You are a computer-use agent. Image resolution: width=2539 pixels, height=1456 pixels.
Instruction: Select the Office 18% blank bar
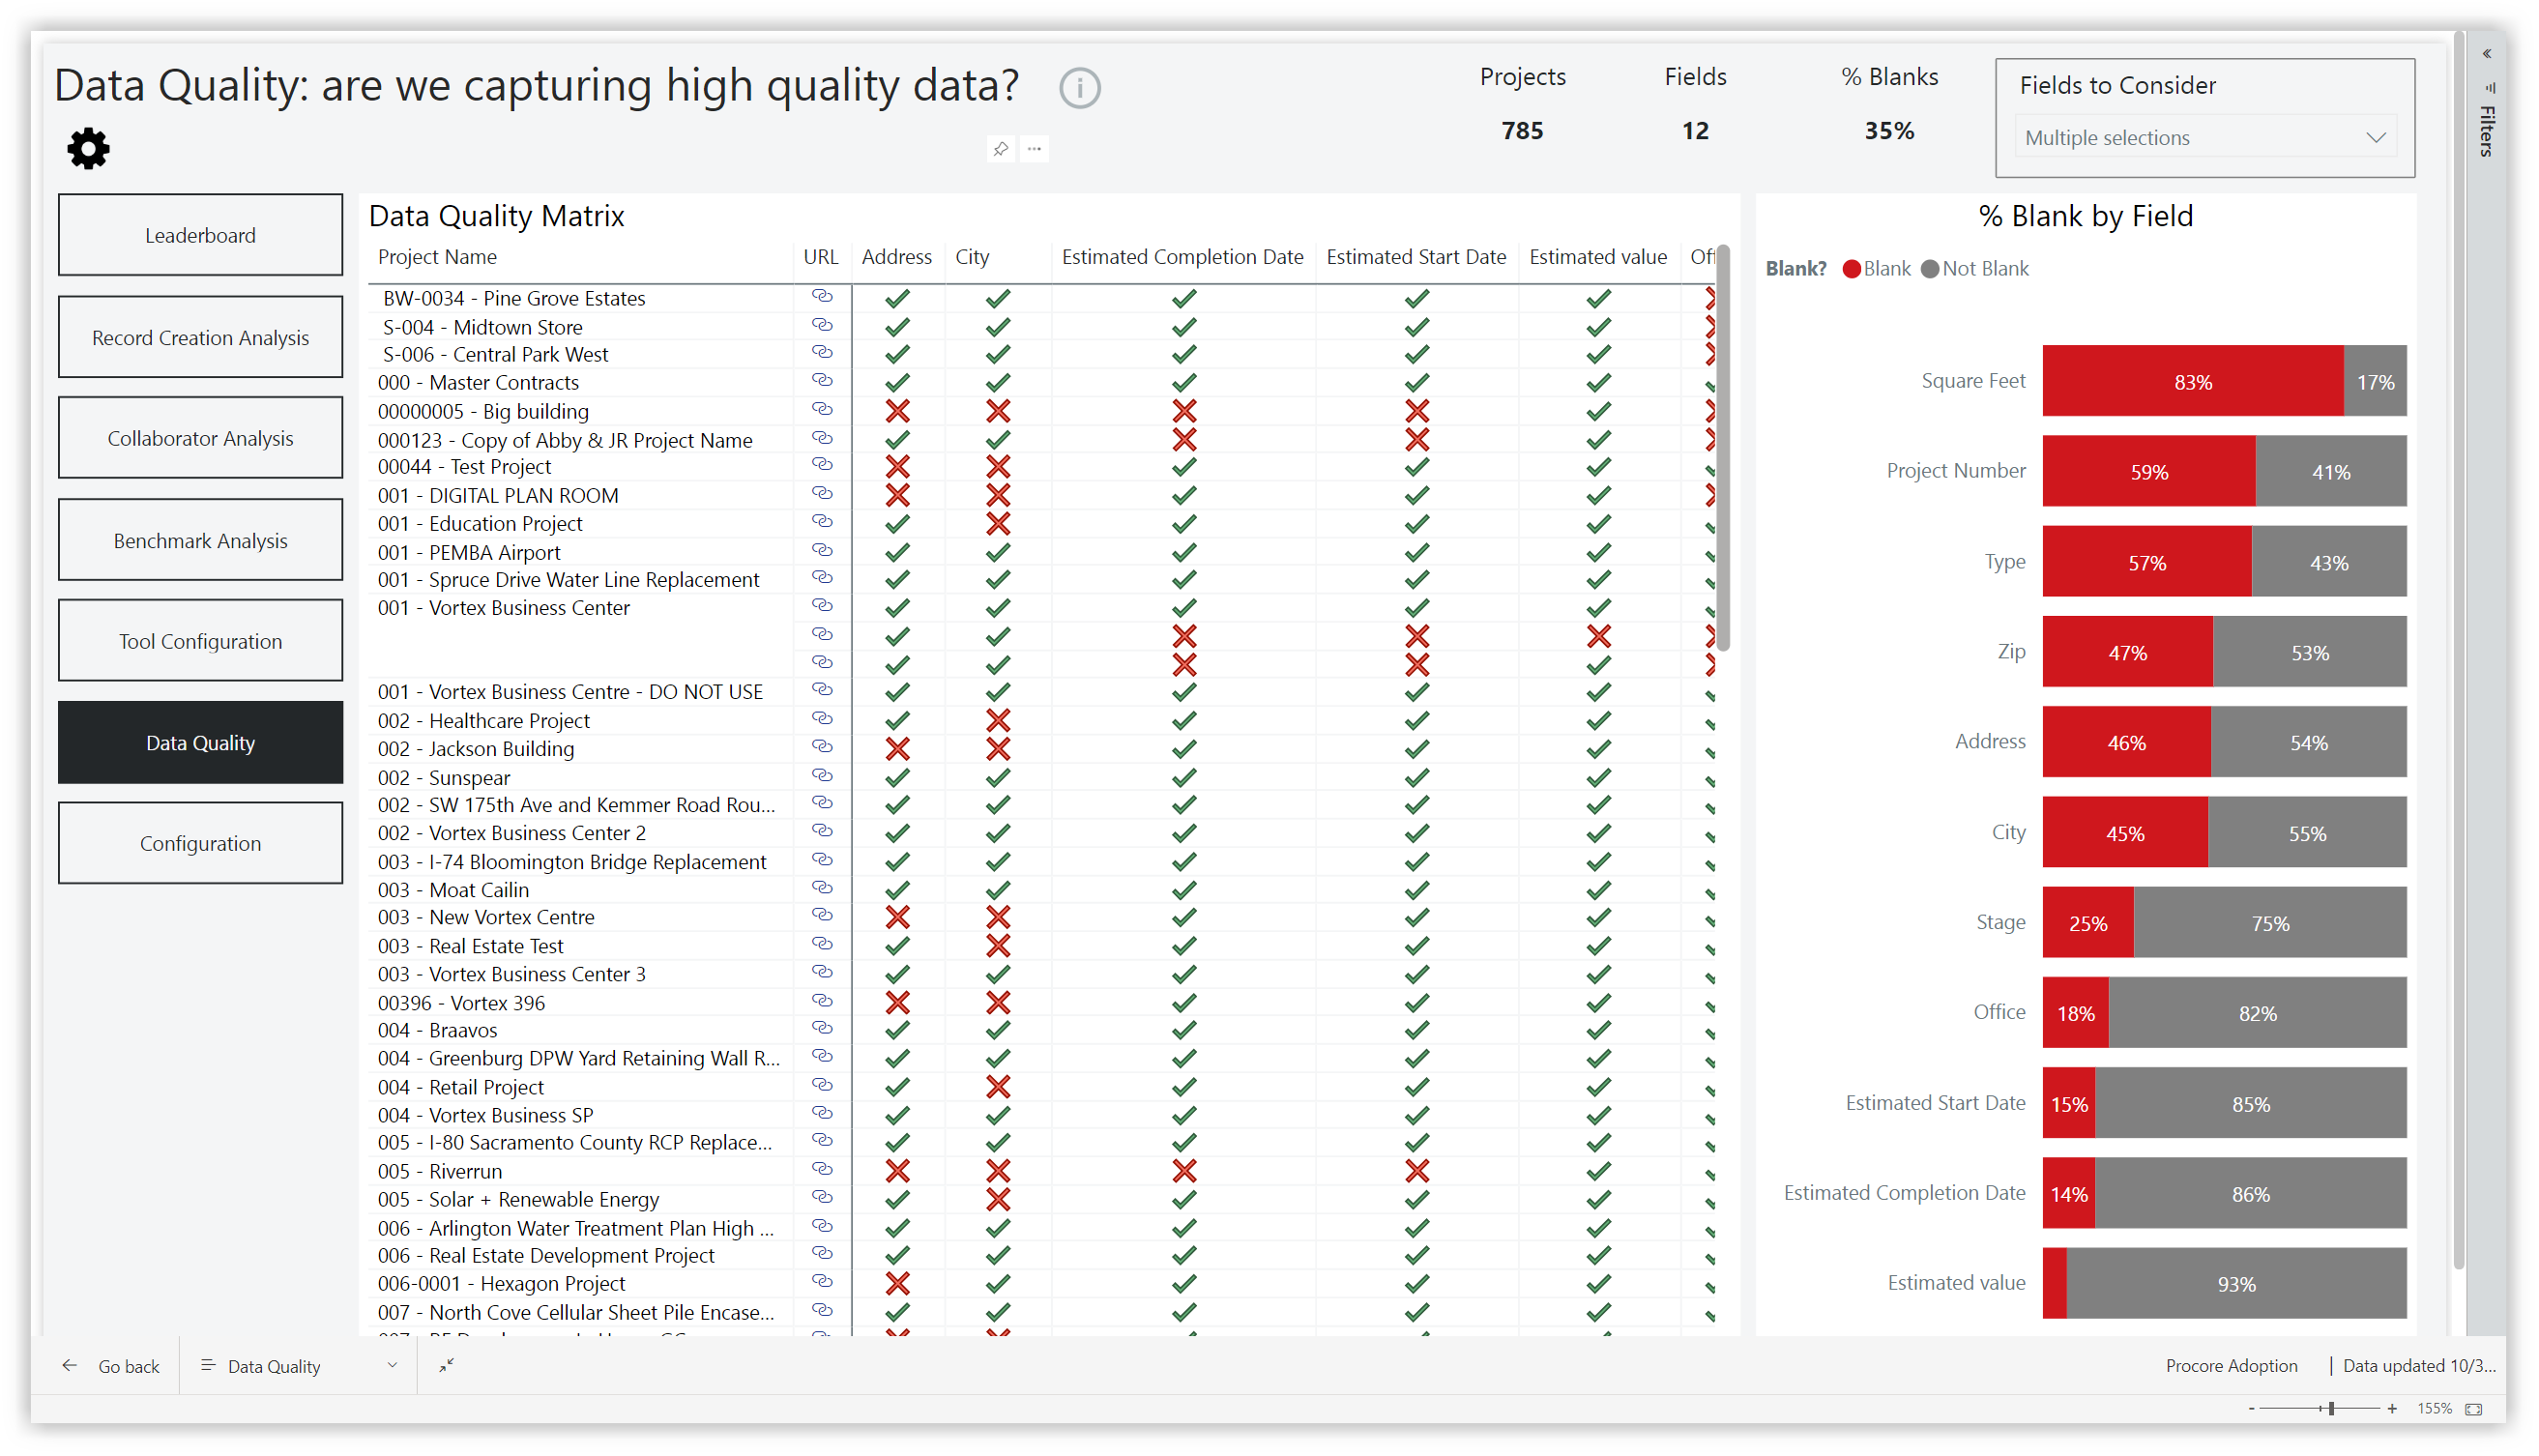[x=2076, y=1013]
